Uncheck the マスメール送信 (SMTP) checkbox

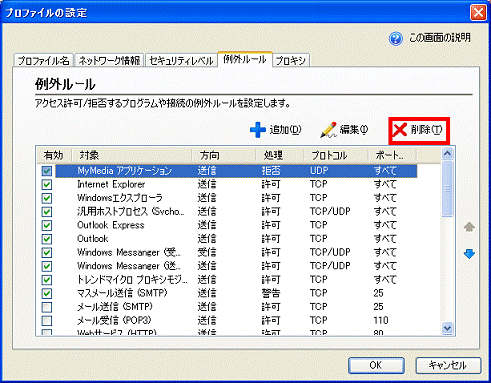(47, 293)
